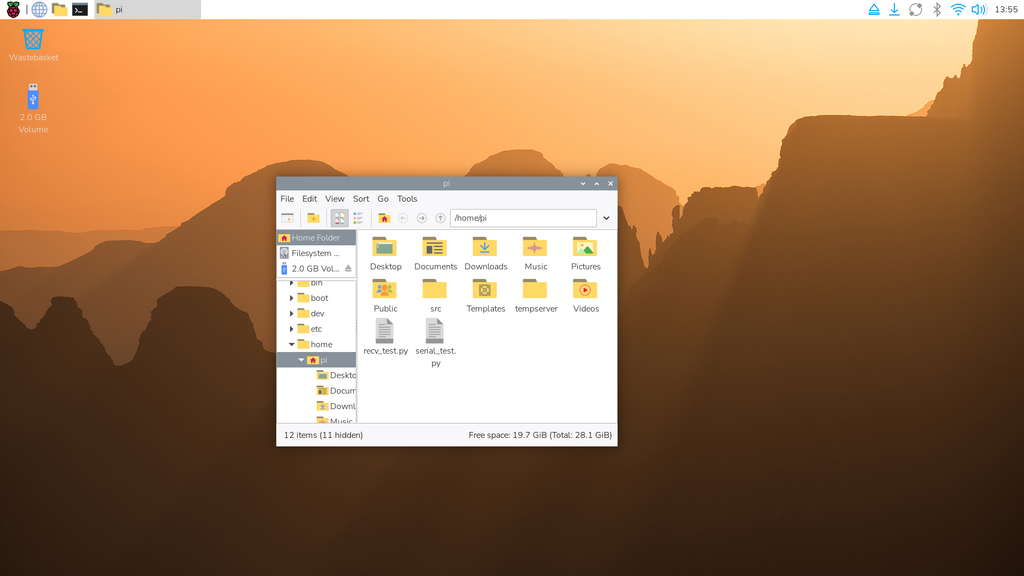Select the Documents folder icon
This screenshot has height=576, width=1024.
(435, 253)
